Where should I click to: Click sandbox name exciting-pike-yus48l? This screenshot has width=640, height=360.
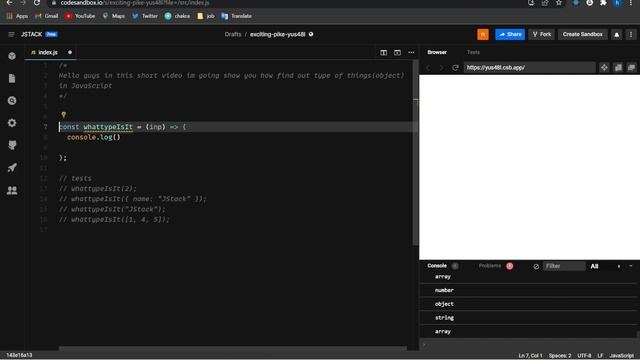click(x=278, y=34)
